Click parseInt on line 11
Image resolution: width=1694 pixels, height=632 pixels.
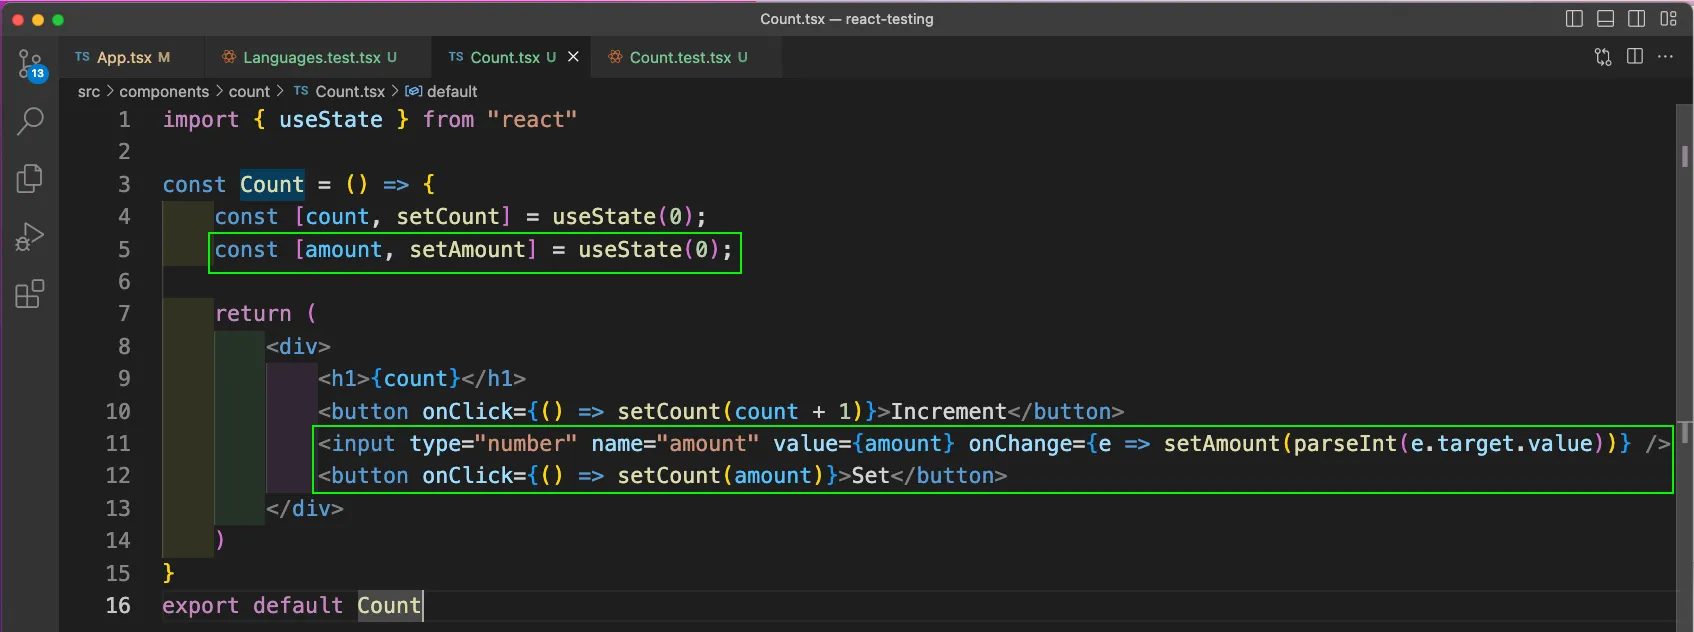(x=1345, y=443)
